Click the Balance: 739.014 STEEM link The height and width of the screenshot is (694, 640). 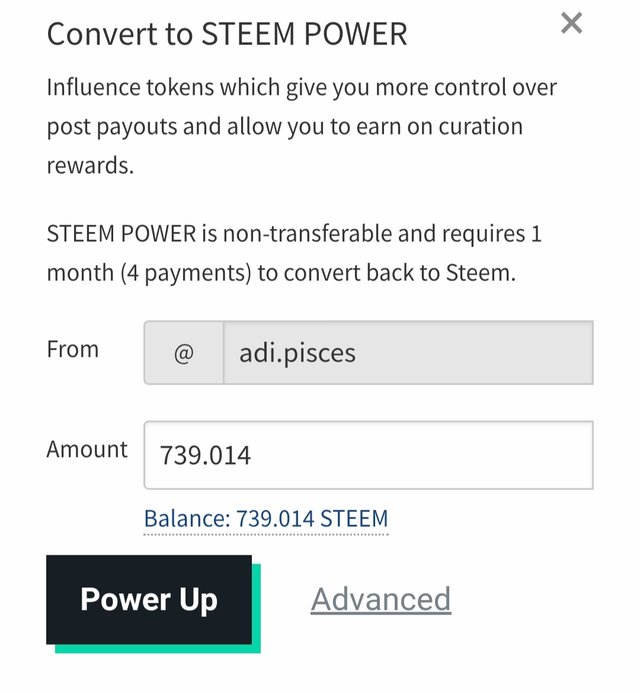[x=266, y=518]
